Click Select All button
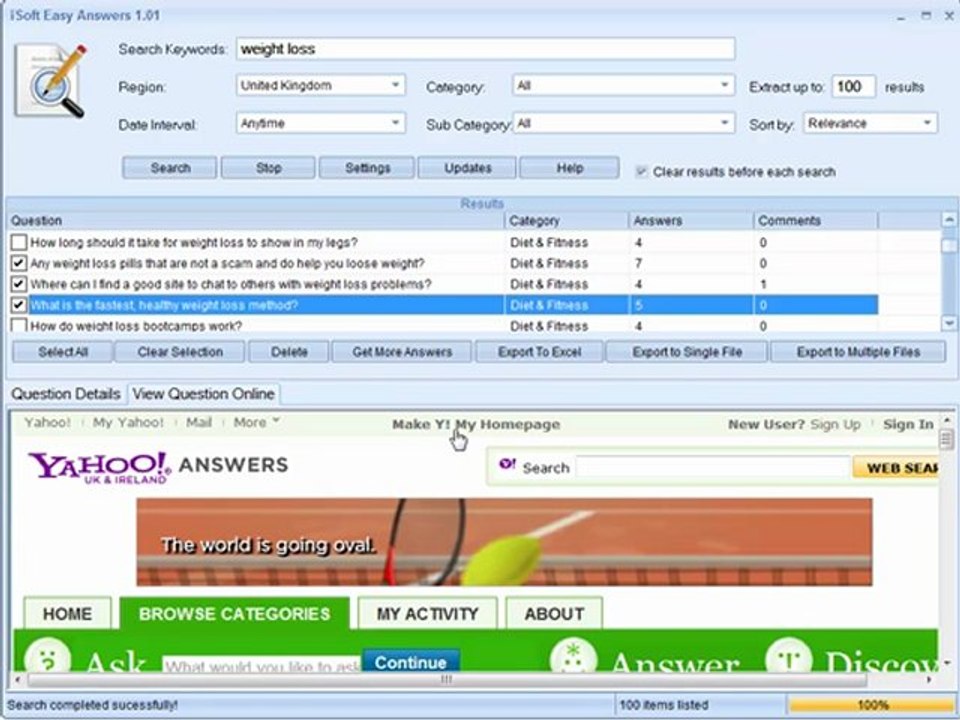 pos(62,352)
